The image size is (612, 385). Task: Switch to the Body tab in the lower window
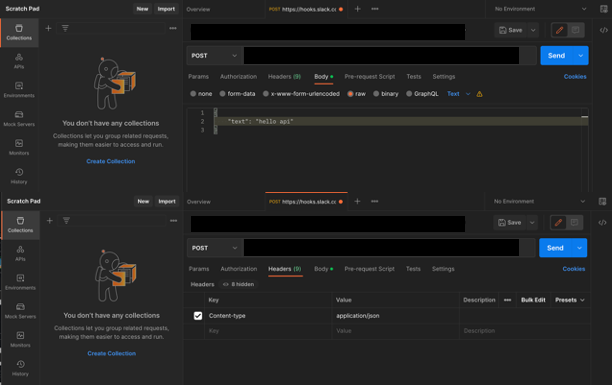[323, 269]
